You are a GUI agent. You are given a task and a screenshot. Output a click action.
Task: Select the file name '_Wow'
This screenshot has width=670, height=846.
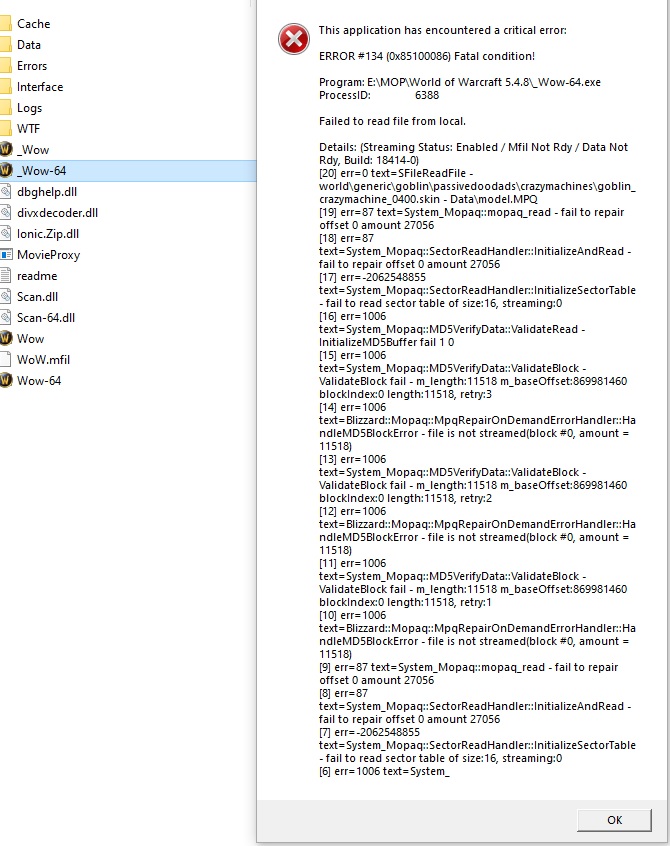pyautogui.click(x=33, y=149)
